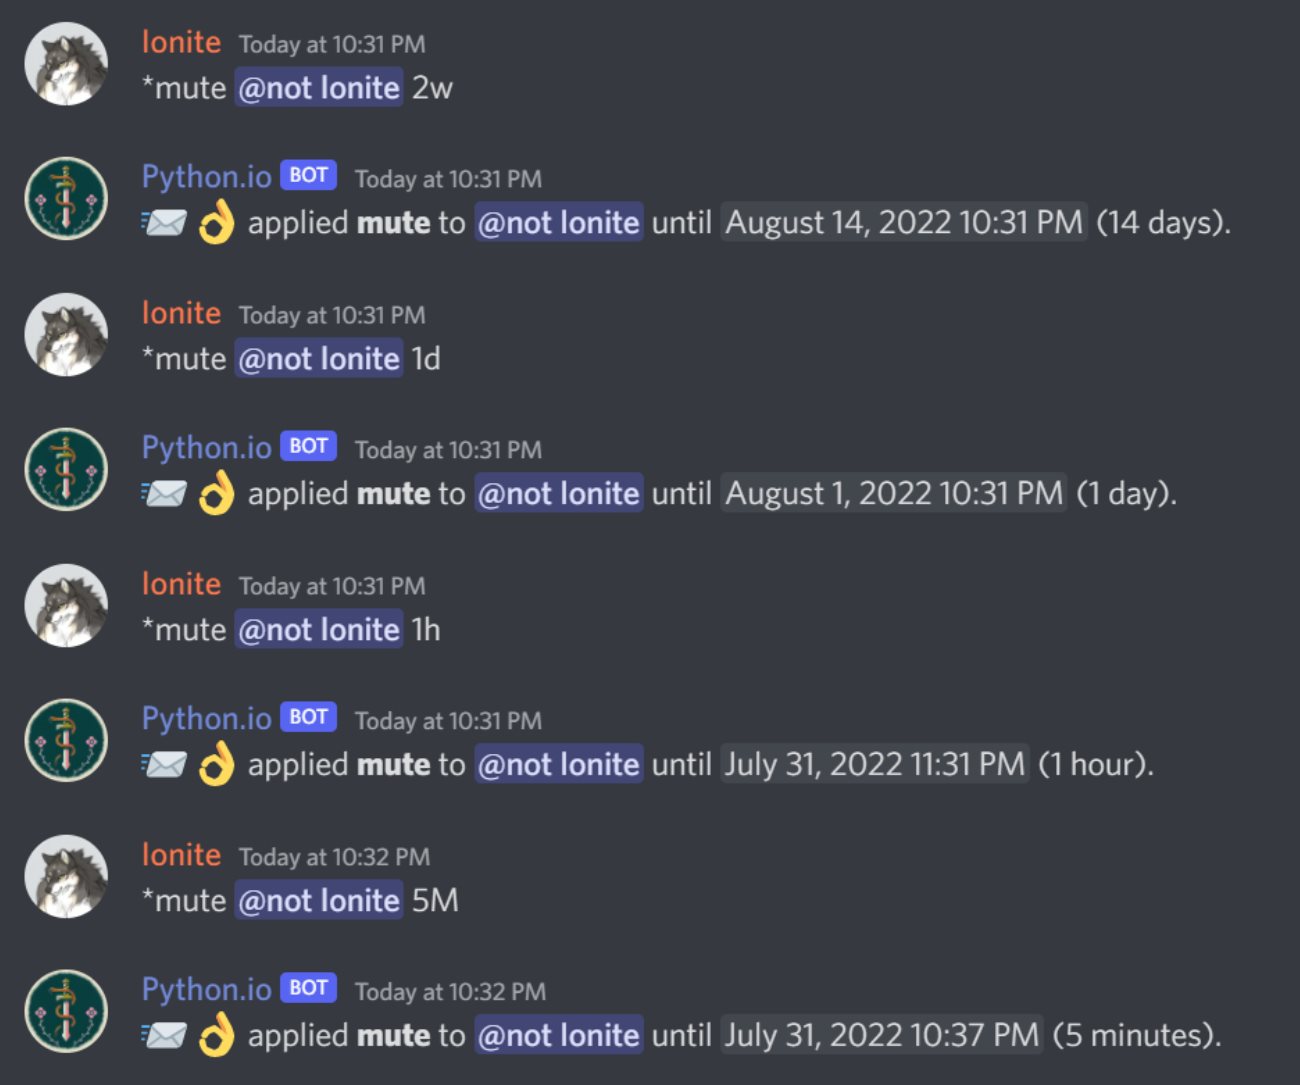Click the Ionite username above the 1d mute command
This screenshot has width=1300, height=1085.
click(181, 313)
